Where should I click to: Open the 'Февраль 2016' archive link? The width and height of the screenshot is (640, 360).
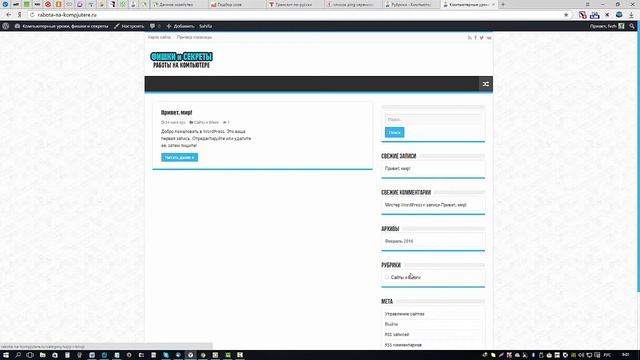[x=399, y=241]
